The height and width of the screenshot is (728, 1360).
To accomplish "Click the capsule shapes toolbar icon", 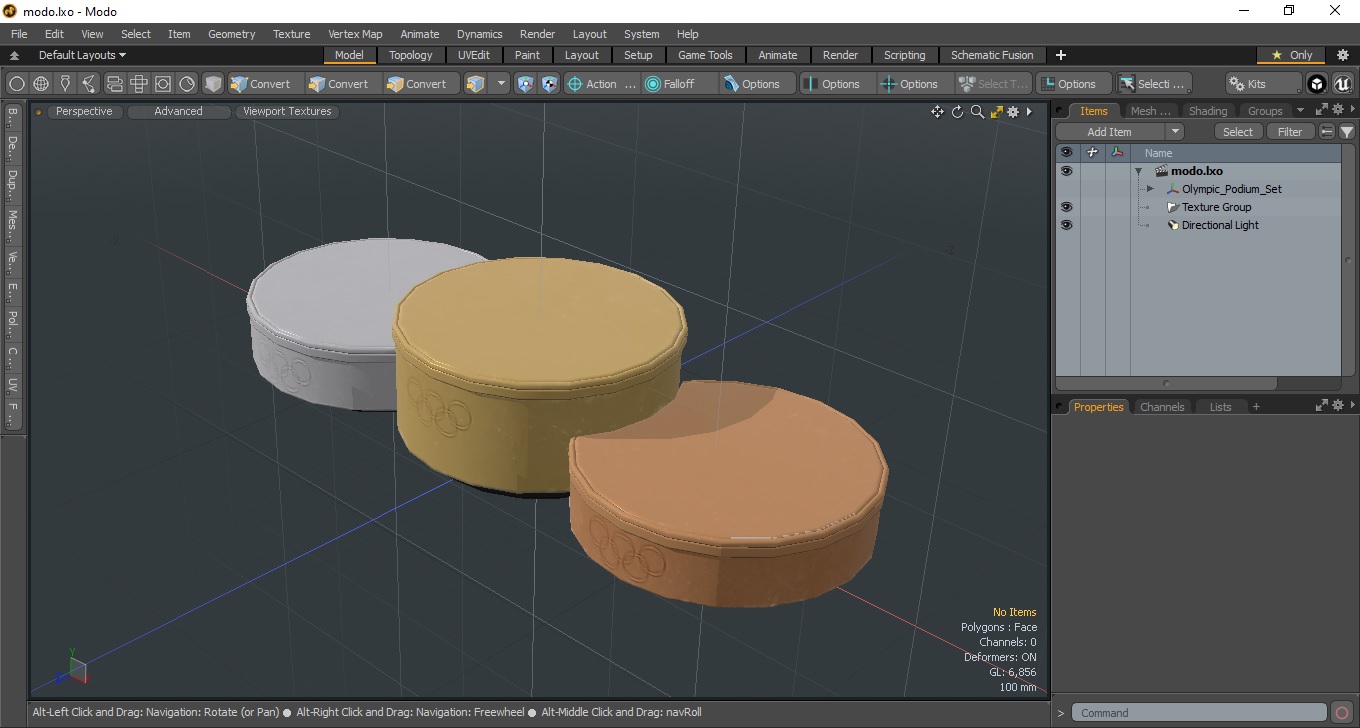I will 114,84.
